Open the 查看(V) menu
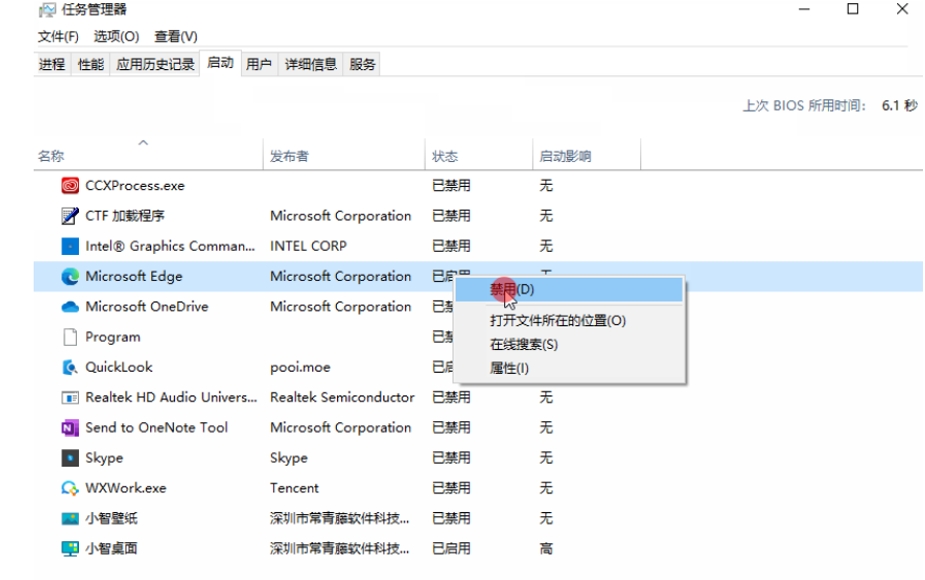Viewport: 925px width, 580px height. (176, 37)
